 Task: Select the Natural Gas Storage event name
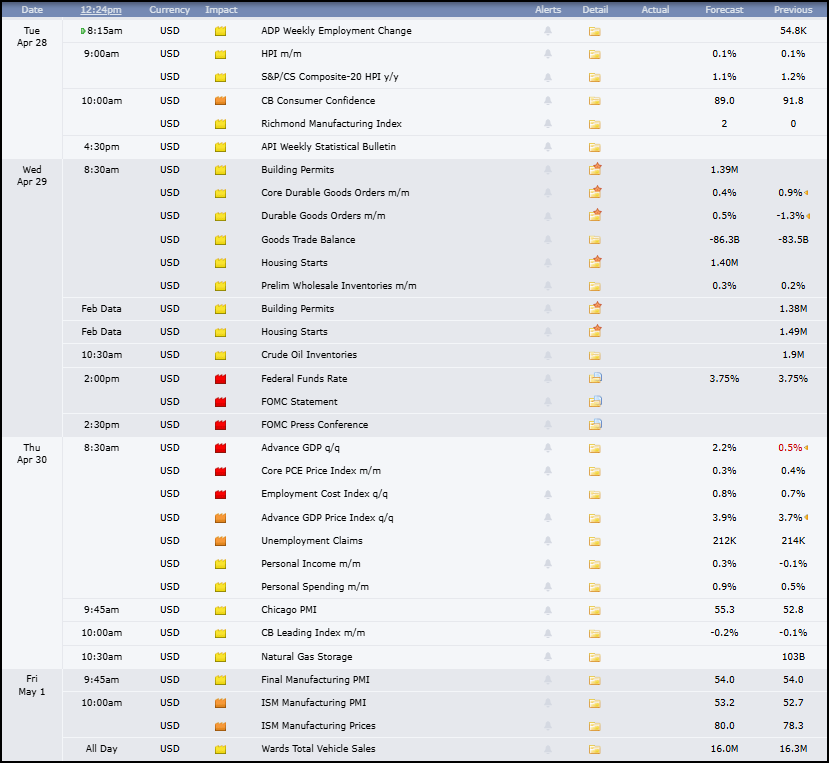pyautogui.click(x=307, y=657)
